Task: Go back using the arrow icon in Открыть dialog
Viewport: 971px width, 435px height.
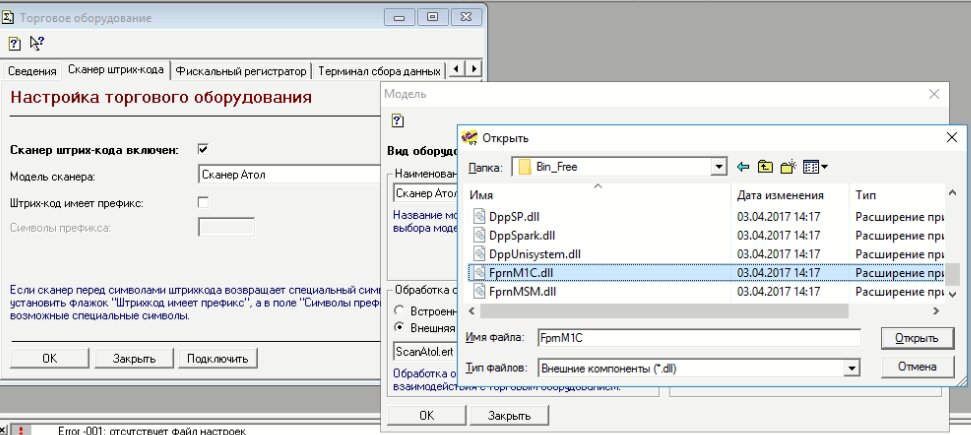Action: [x=743, y=167]
